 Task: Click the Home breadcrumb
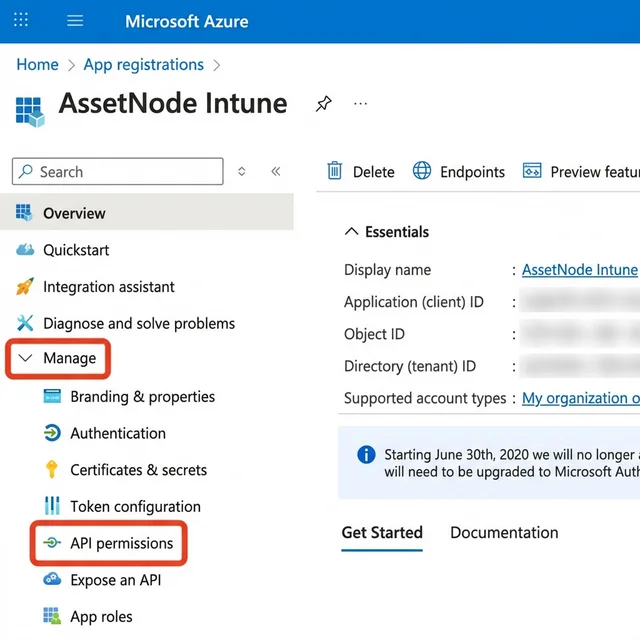tap(37, 64)
